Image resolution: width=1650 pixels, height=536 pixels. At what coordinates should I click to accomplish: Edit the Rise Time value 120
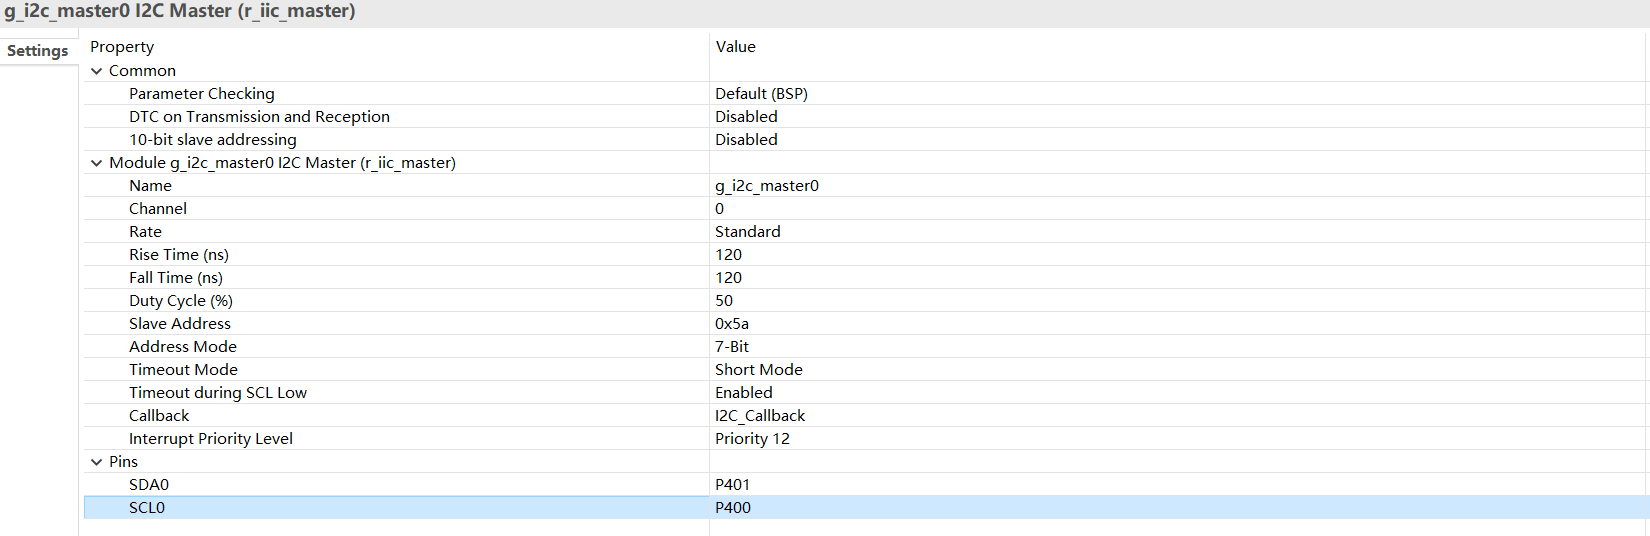(x=729, y=255)
